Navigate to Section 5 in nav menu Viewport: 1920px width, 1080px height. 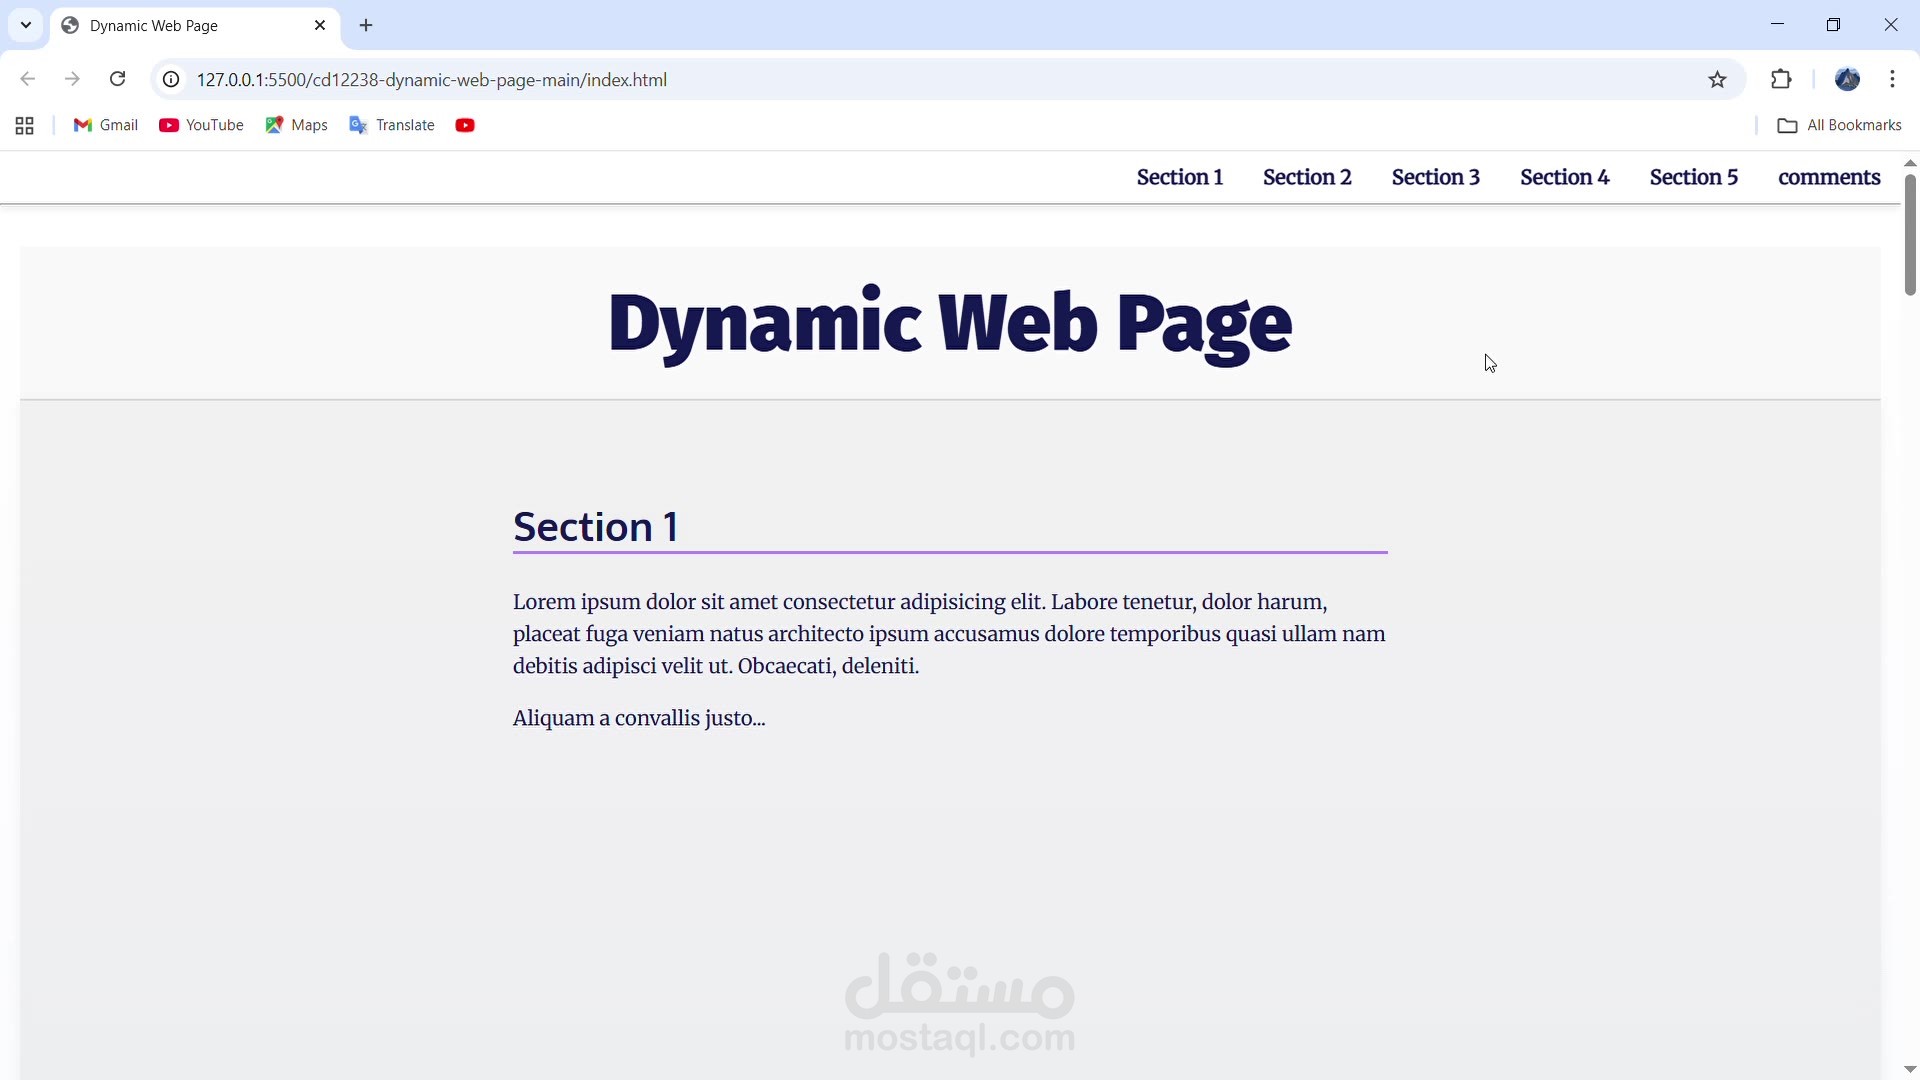pyautogui.click(x=1694, y=177)
